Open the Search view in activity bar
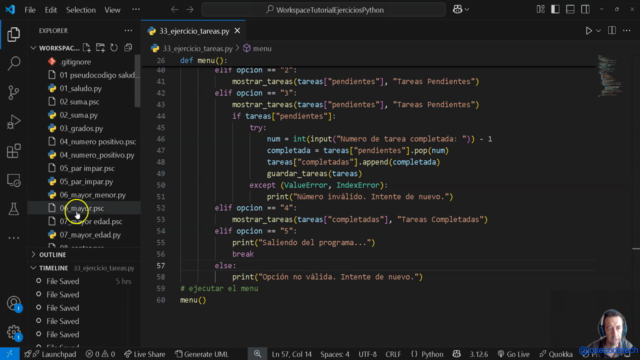This screenshot has width=640, height=360. [x=13, y=63]
